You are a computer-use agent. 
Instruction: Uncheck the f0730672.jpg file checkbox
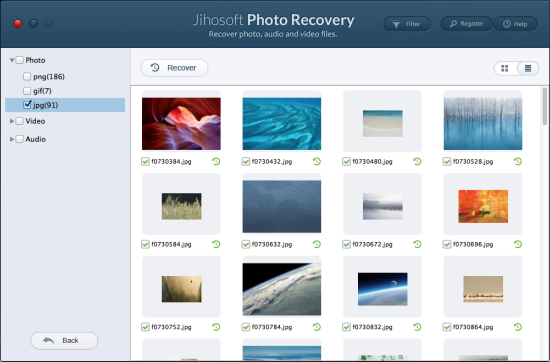tap(346, 244)
